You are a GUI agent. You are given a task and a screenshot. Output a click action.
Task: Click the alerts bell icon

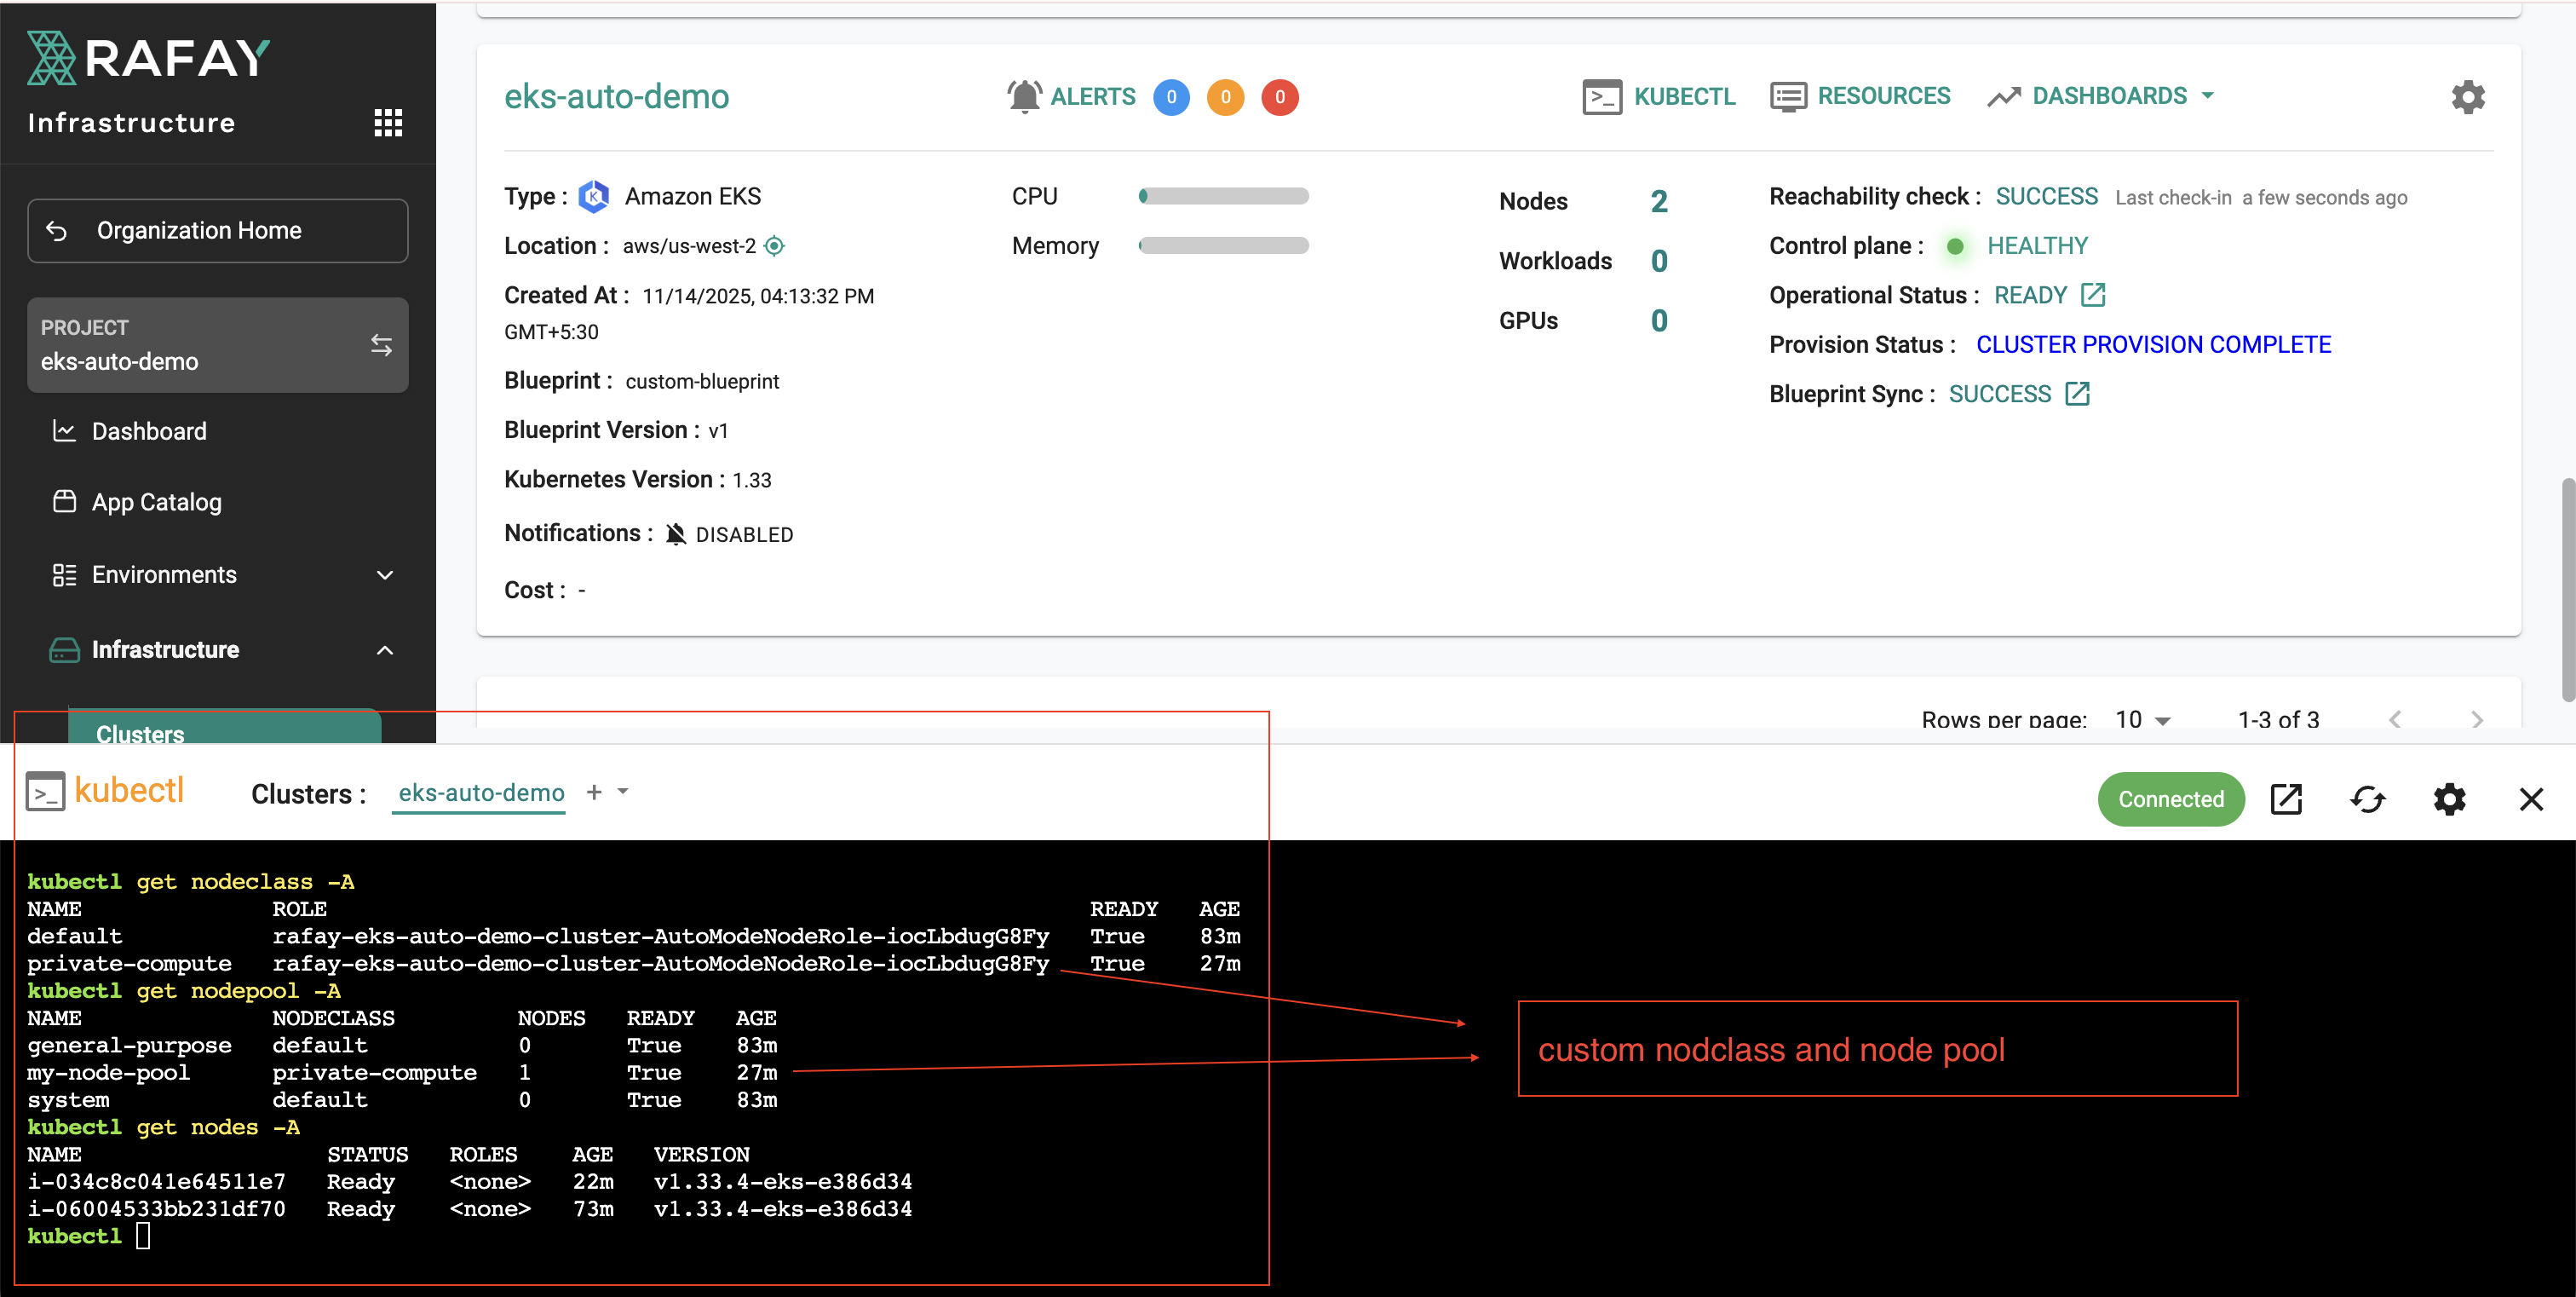coord(1024,96)
